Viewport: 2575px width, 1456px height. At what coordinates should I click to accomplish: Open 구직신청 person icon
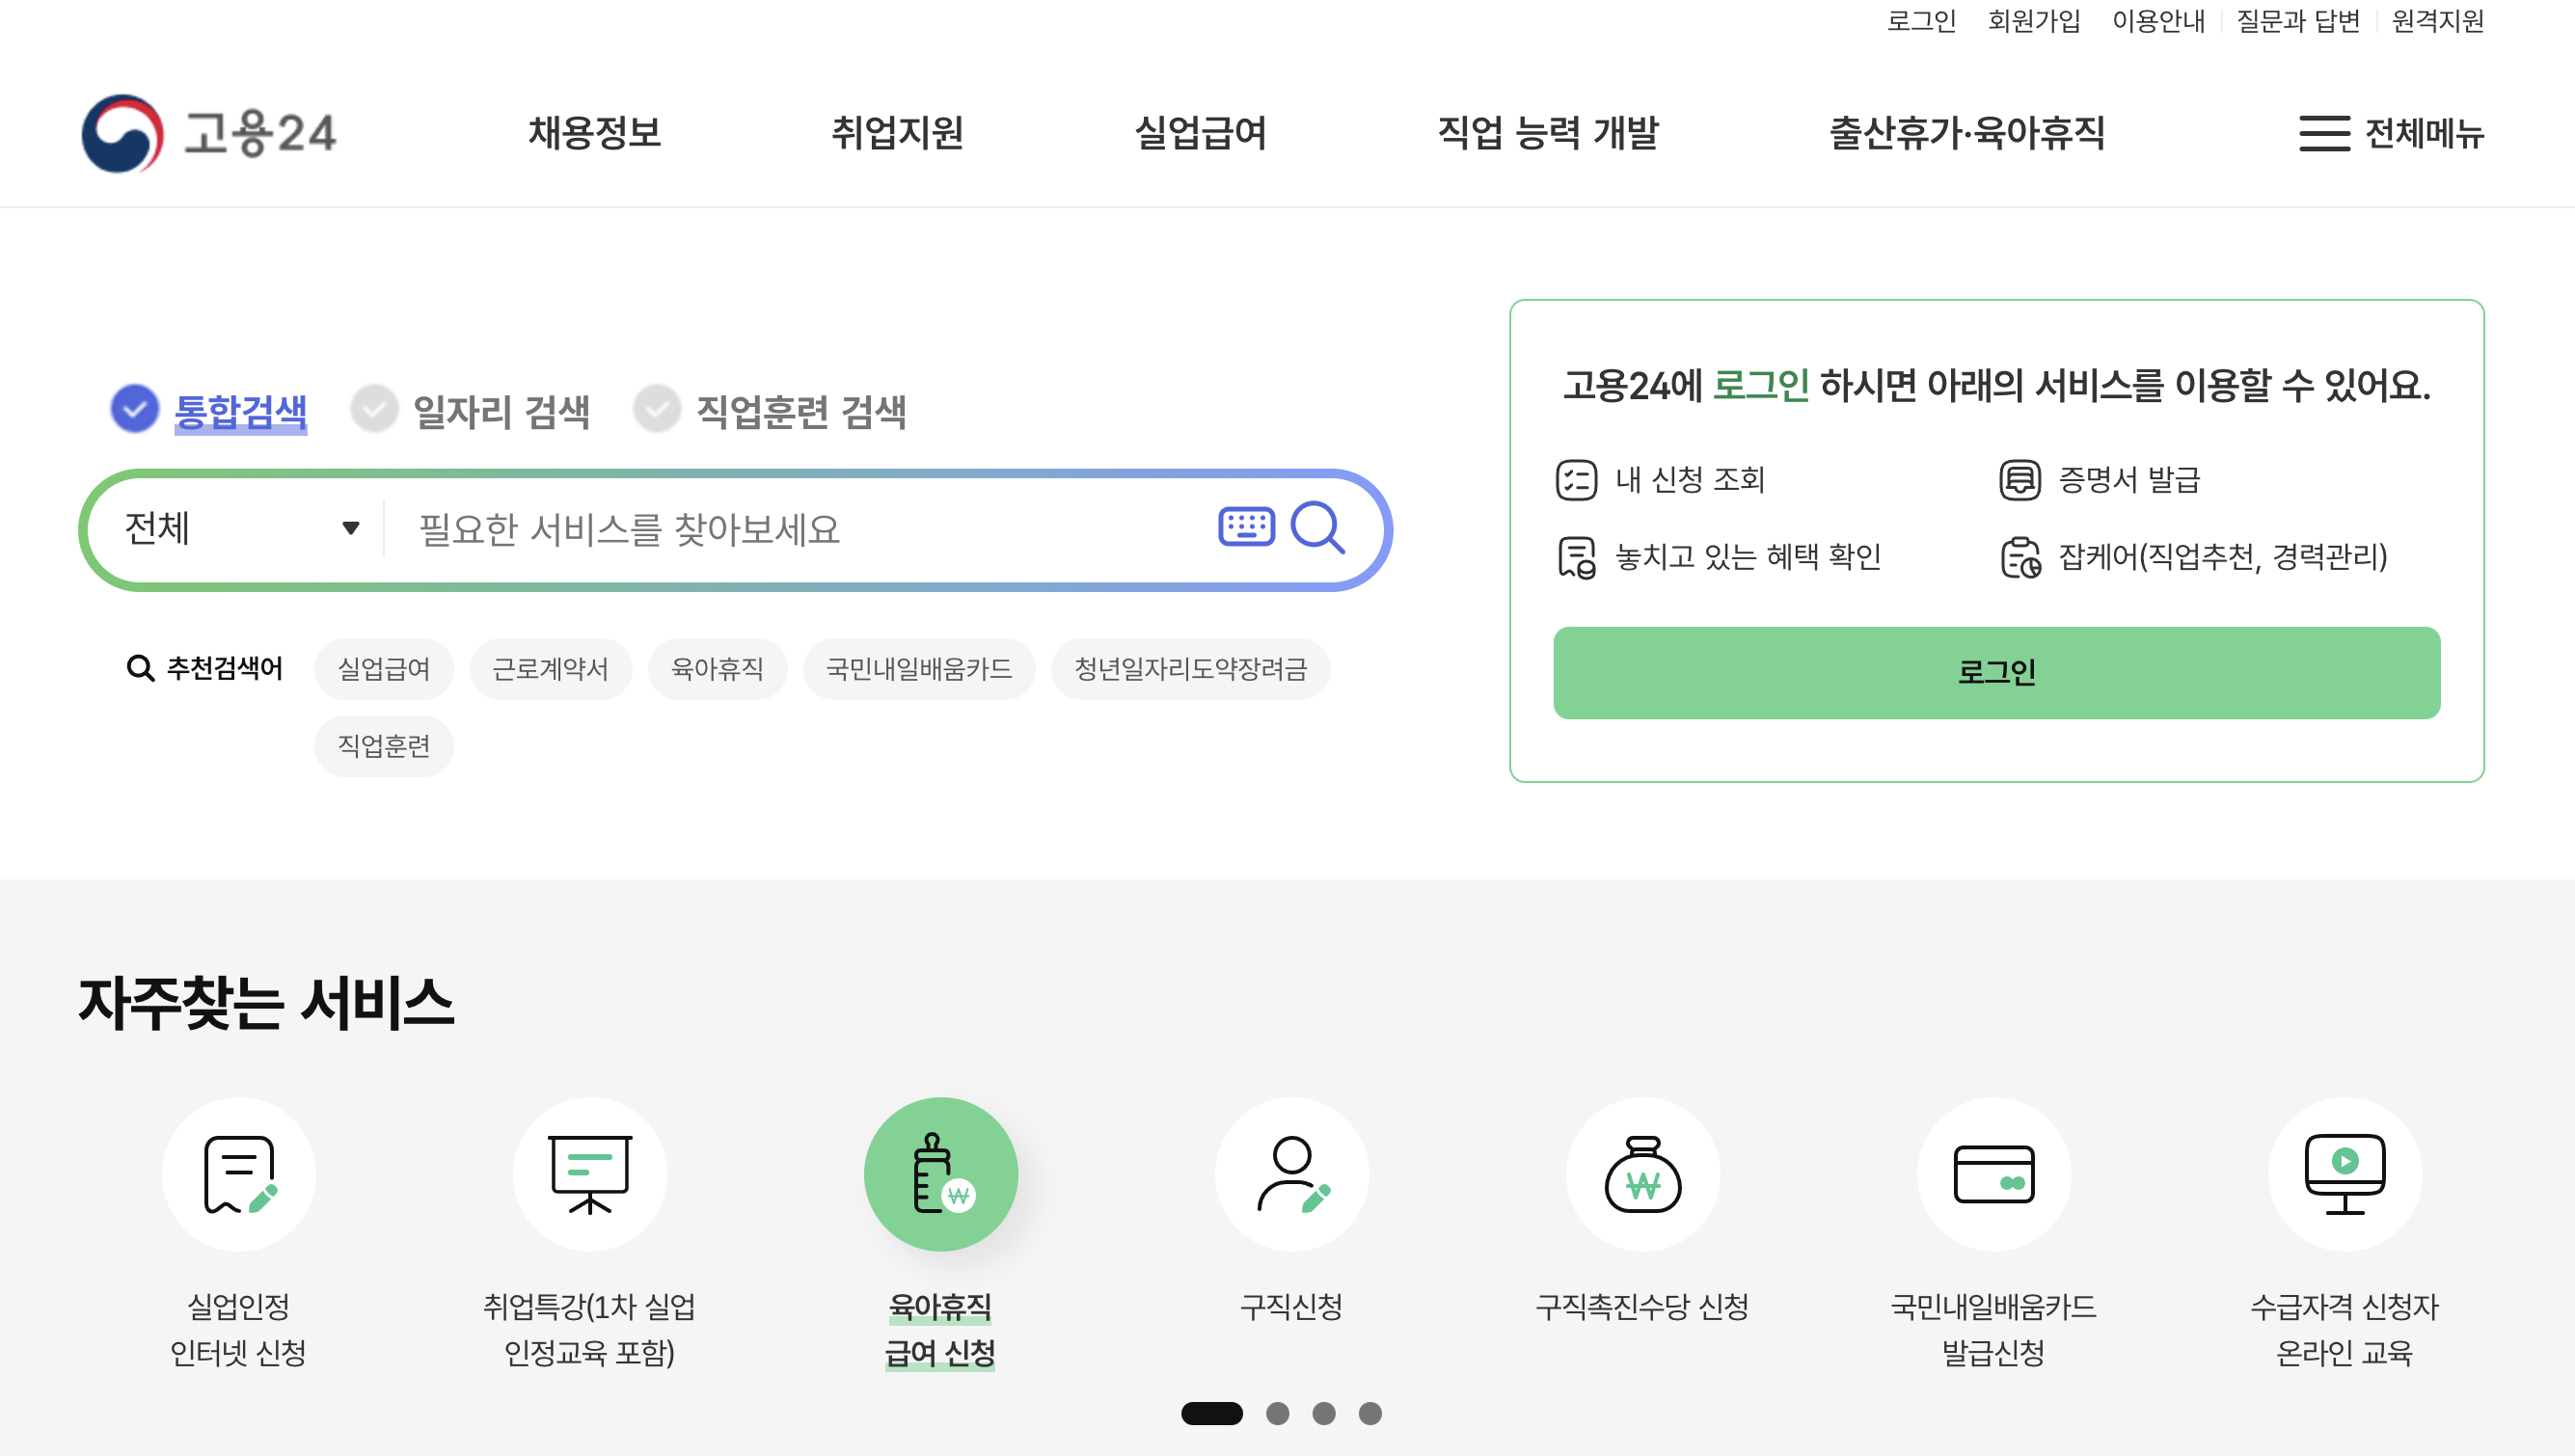tap(1292, 1174)
